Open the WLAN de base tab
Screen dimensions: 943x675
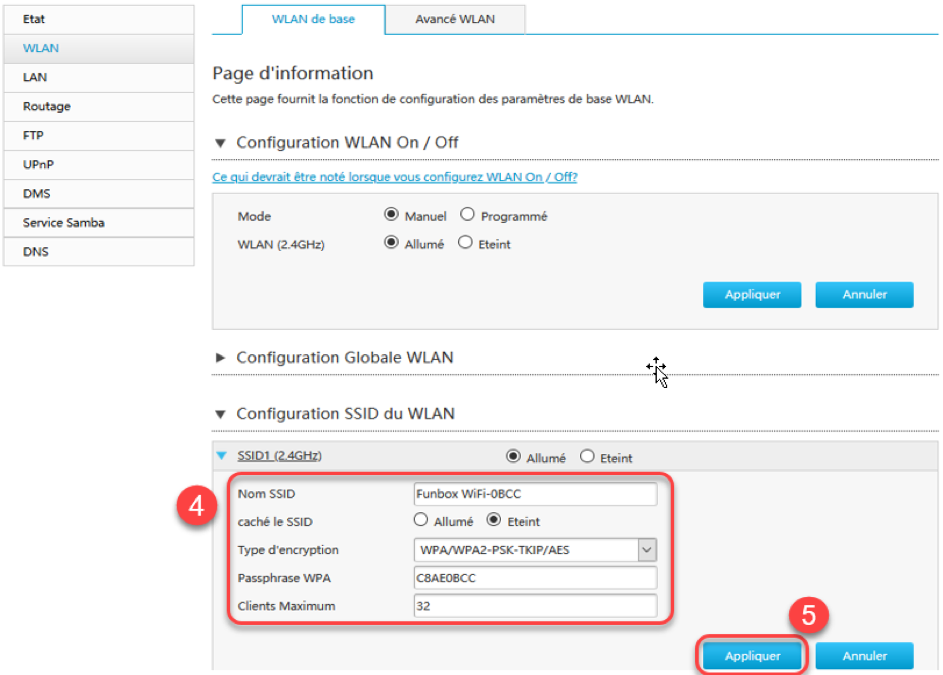coord(313,19)
